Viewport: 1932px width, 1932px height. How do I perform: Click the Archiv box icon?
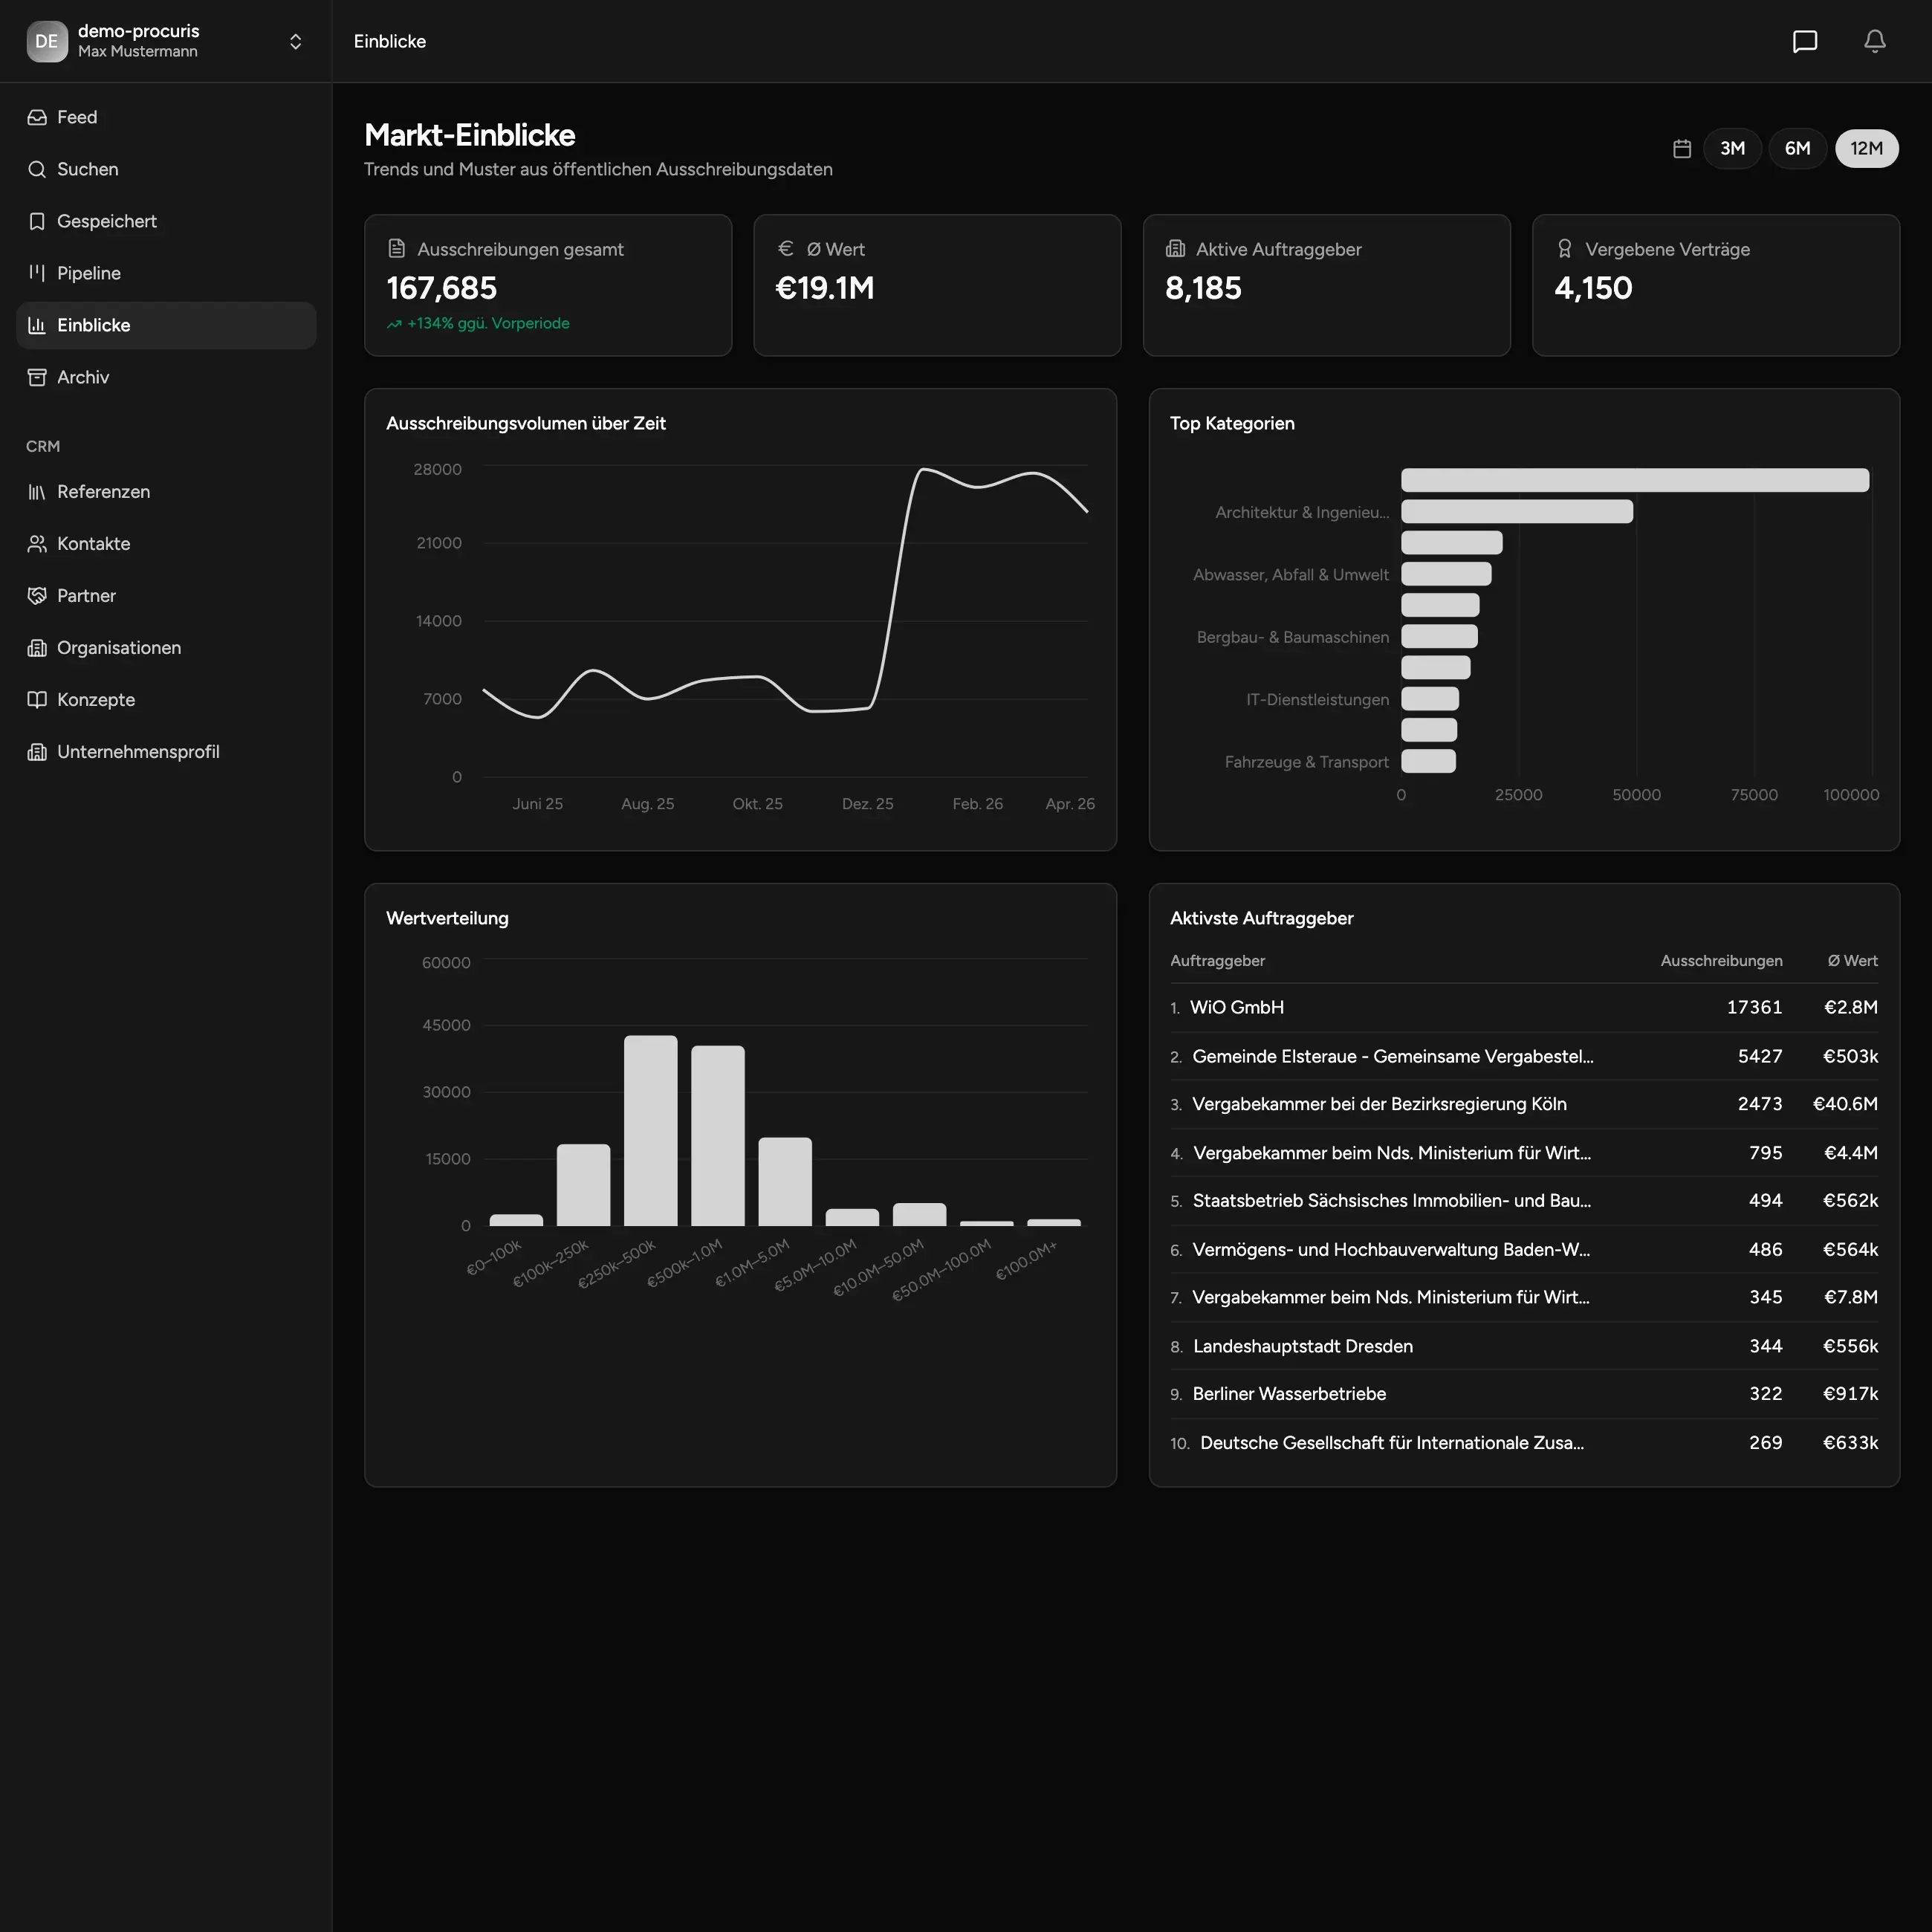37,377
